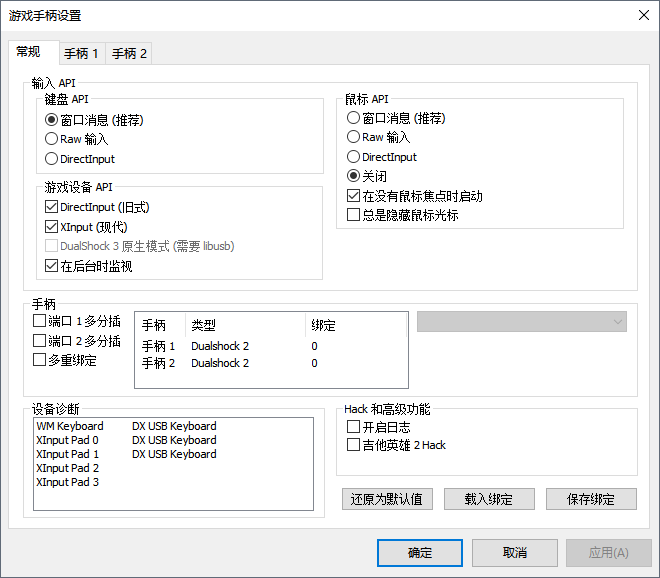Select XInput Pad 1 in diagnostics list
Viewport: 660px width, 578px height.
[67, 454]
